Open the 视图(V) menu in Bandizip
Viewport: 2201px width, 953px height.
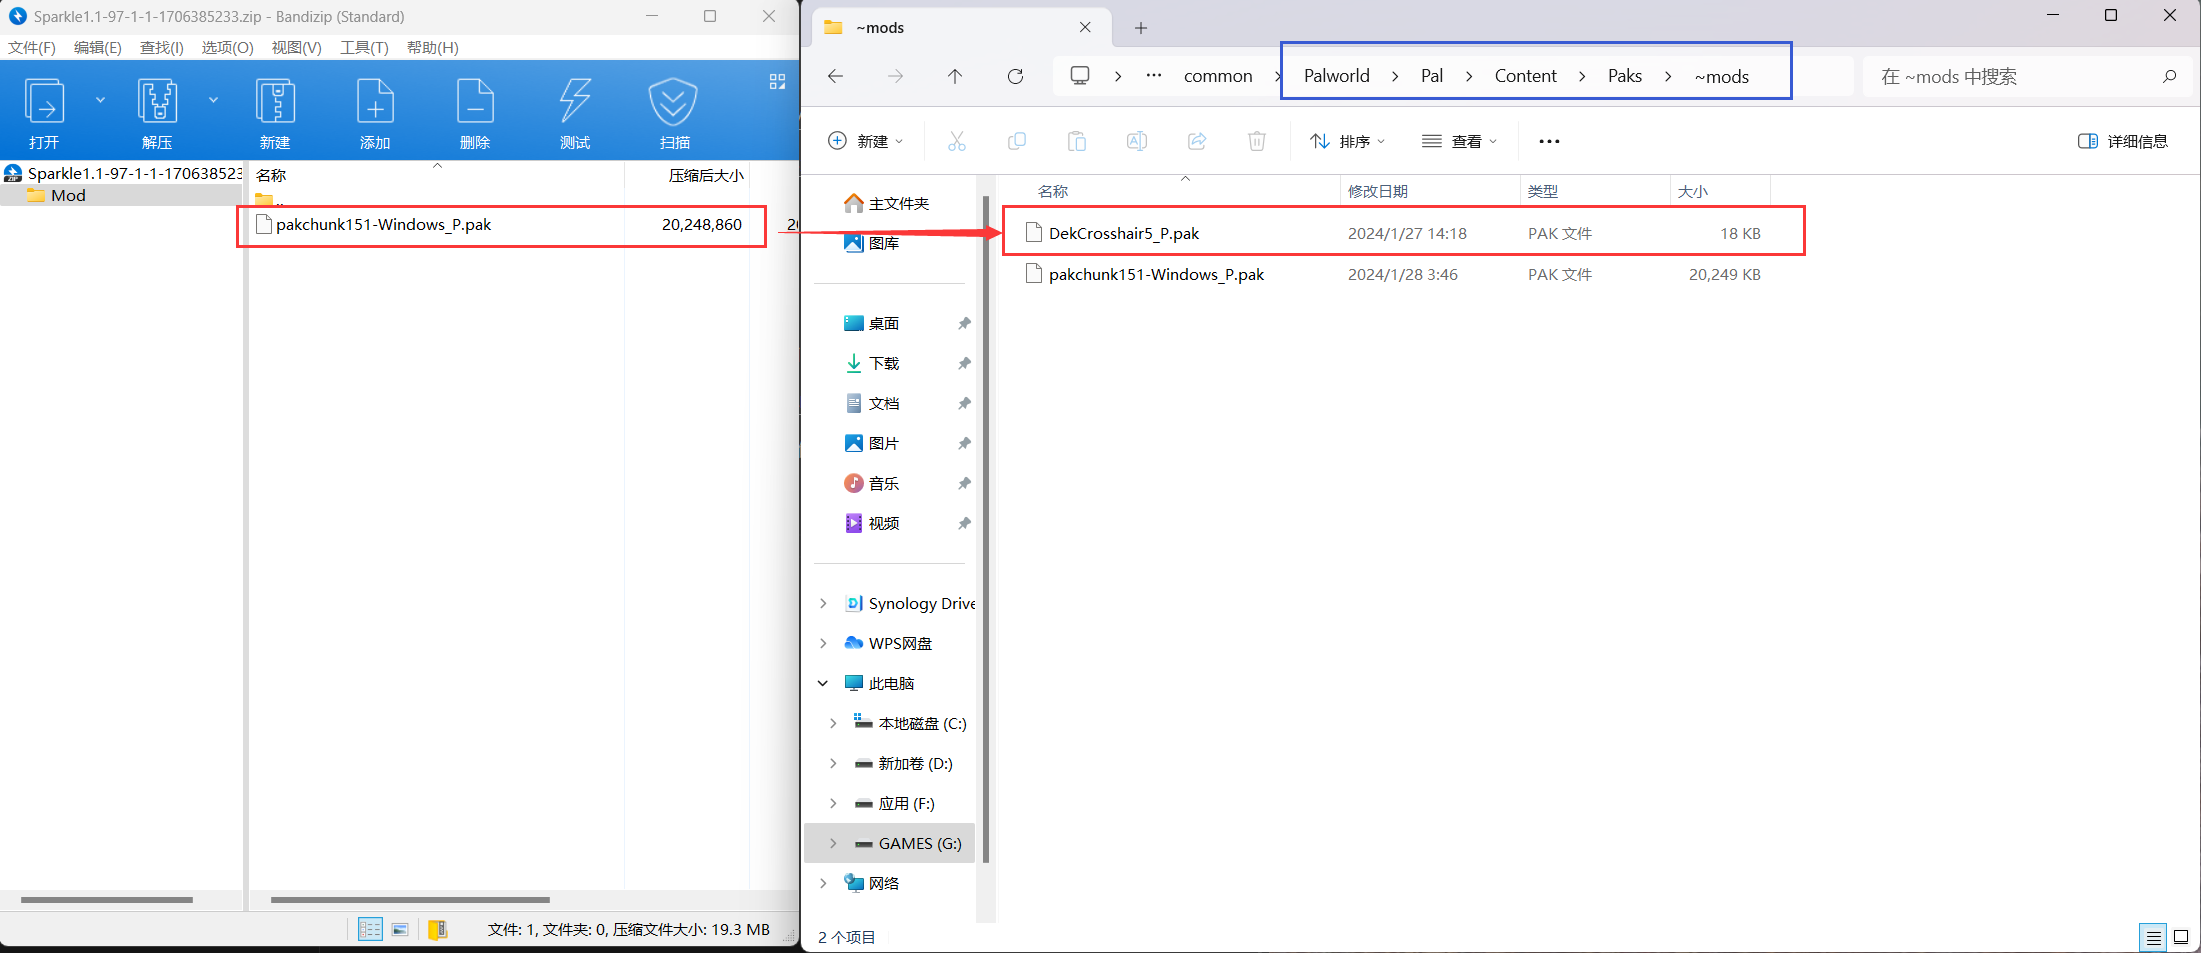click(x=296, y=48)
